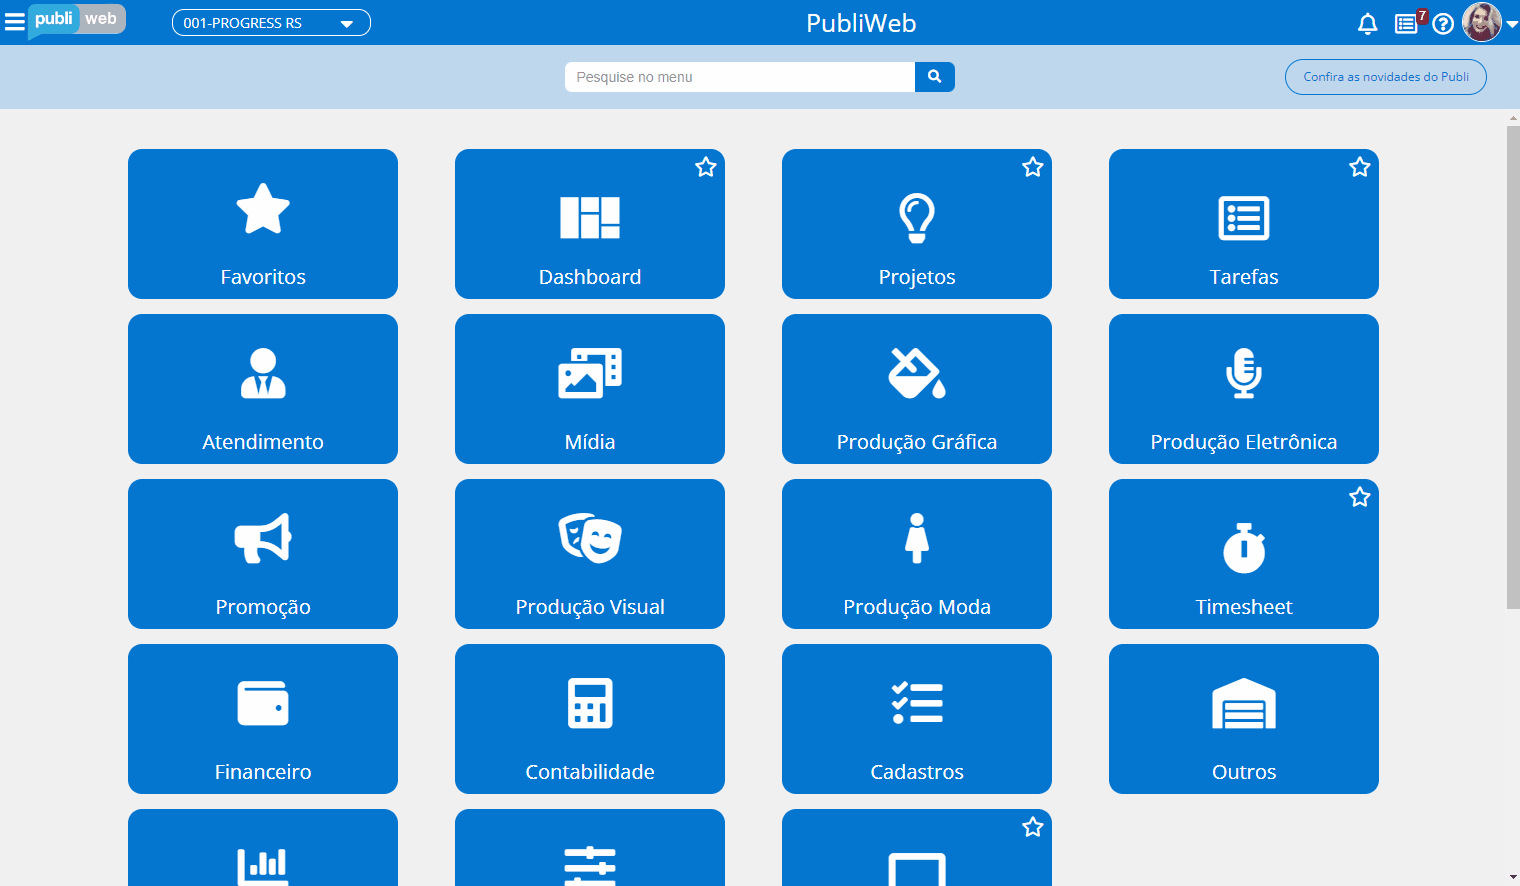
Task: Open the Outros warehouse icon
Action: [1244, 703]
